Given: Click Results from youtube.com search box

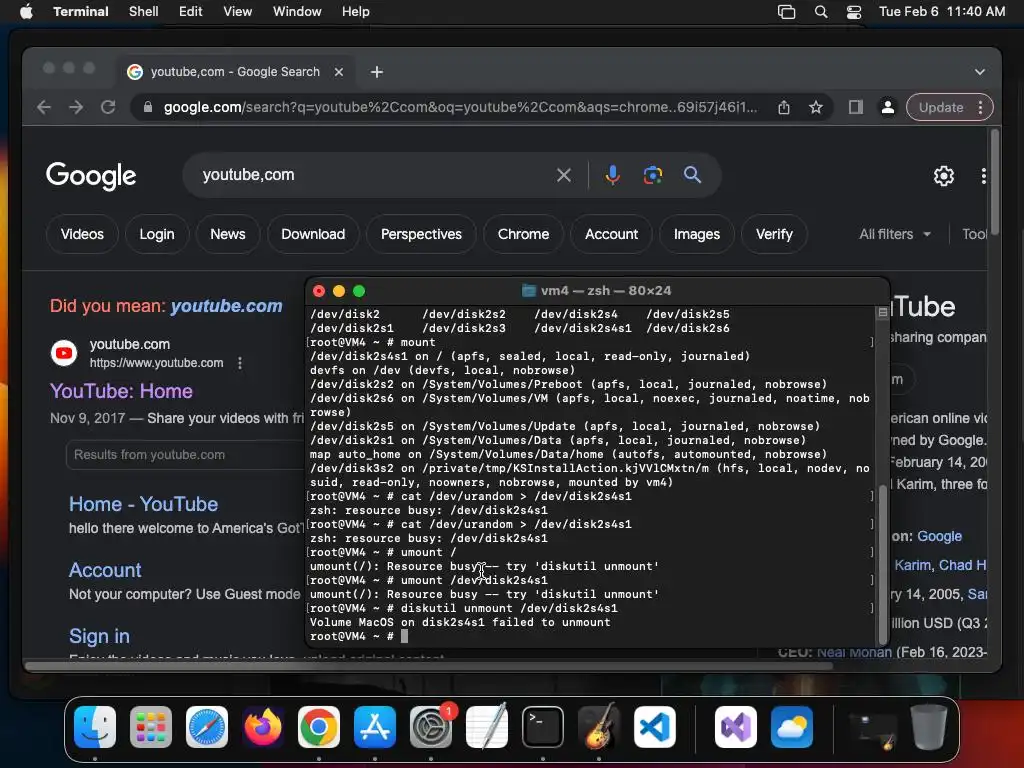Looking at the screenshot, I should 184,455.
